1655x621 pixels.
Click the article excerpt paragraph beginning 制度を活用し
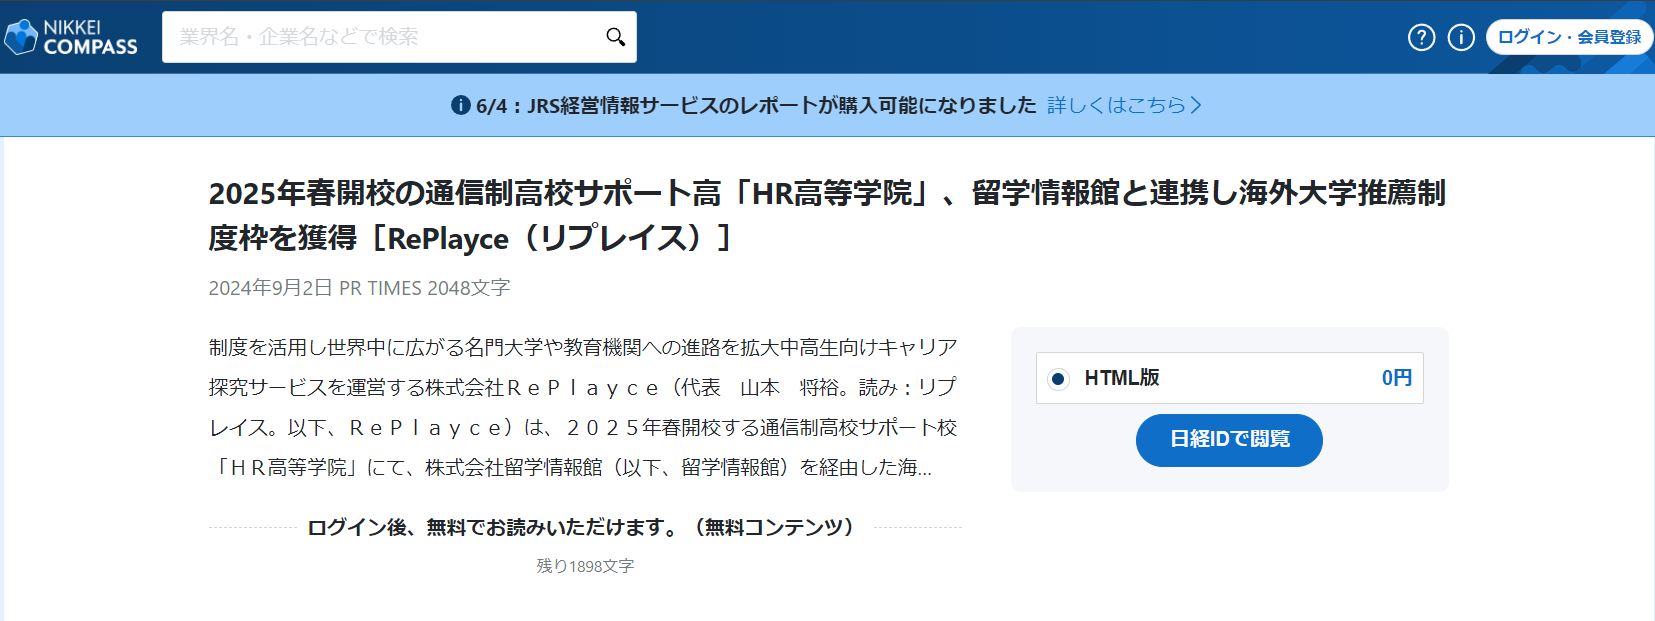click(x=583, y=407)
